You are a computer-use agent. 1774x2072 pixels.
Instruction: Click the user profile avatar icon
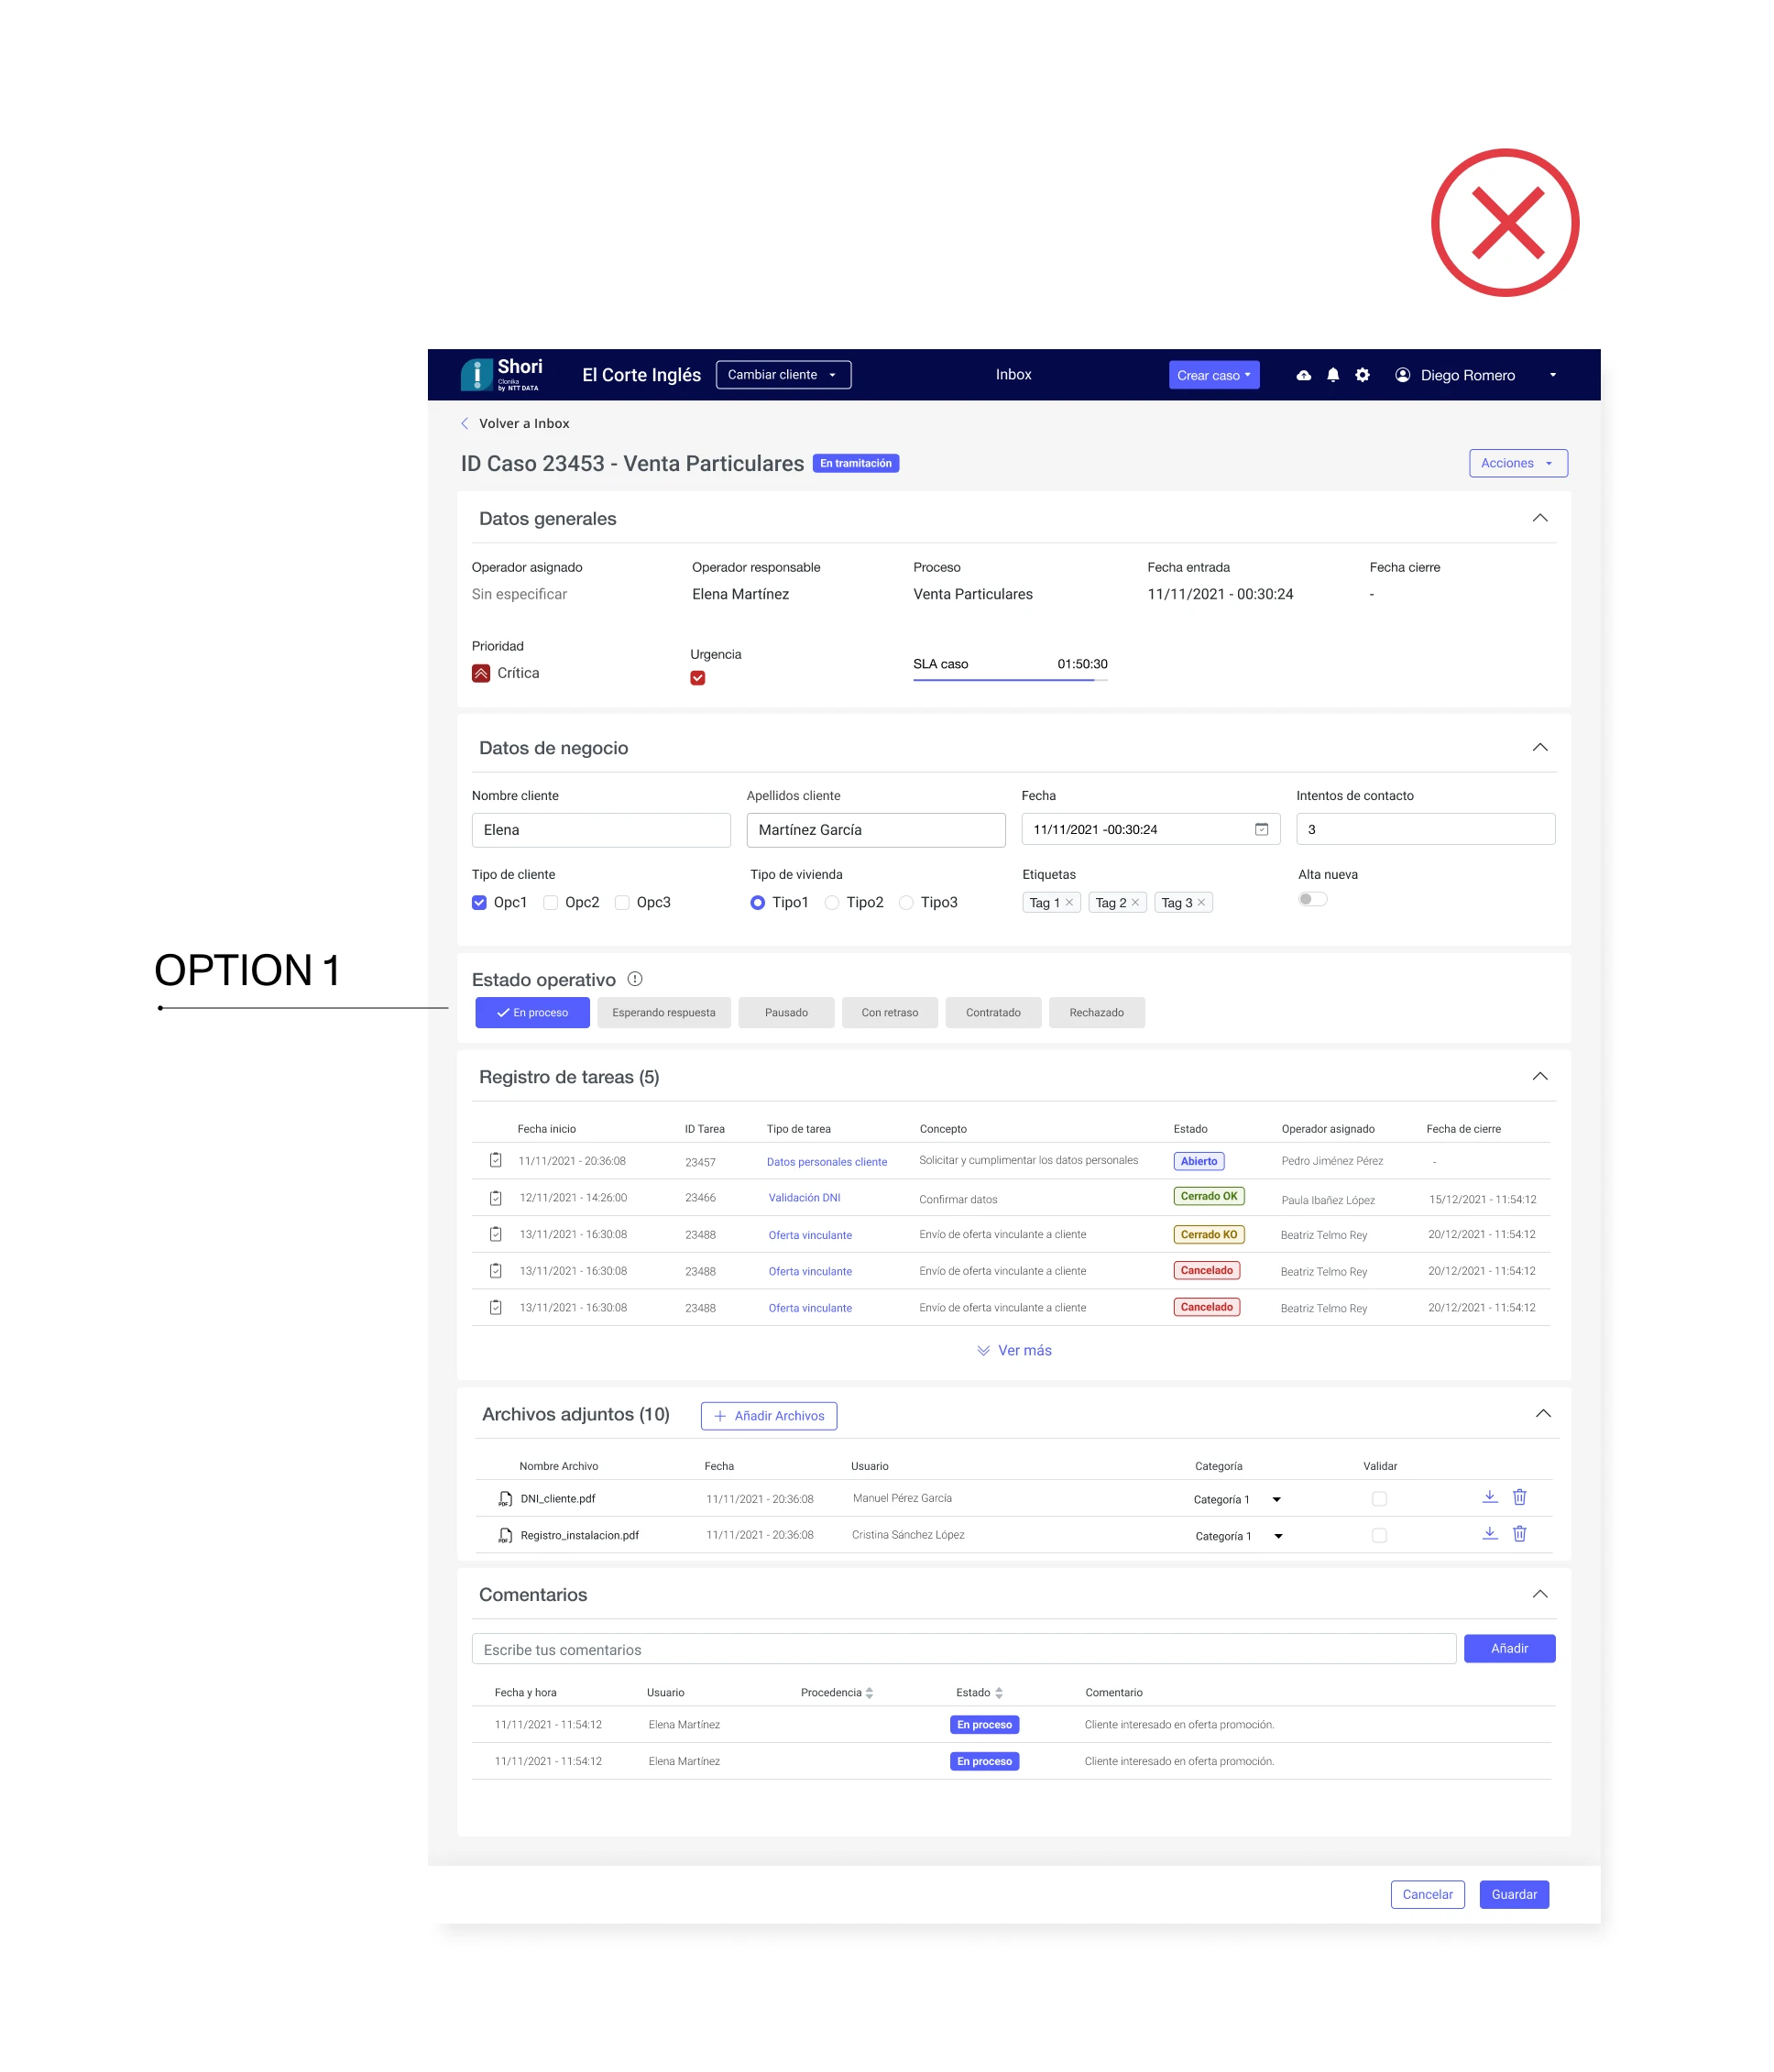click(x=1402, y=375)
